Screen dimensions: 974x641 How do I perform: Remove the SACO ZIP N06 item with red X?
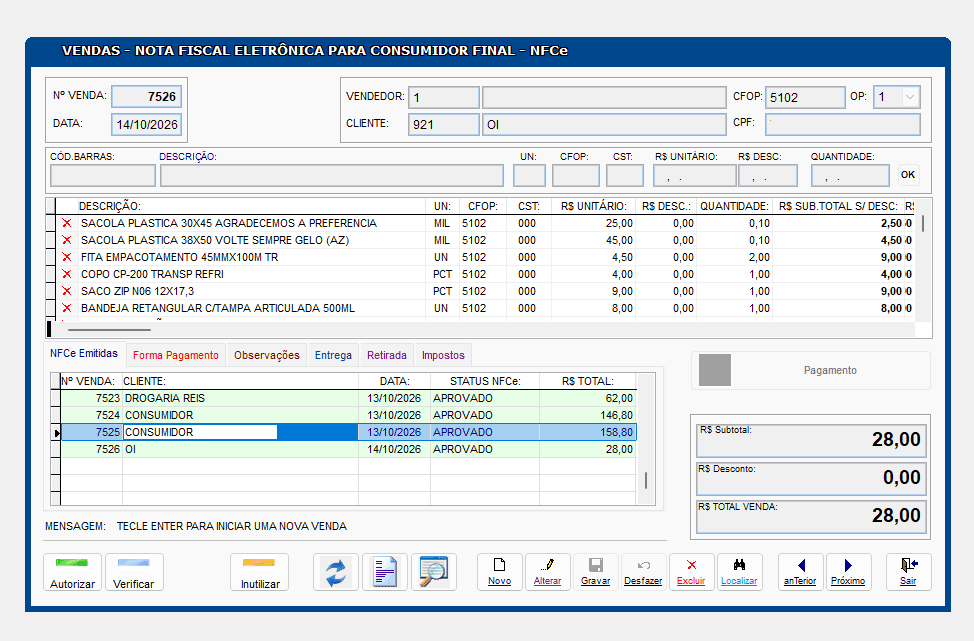click(66, 291)
